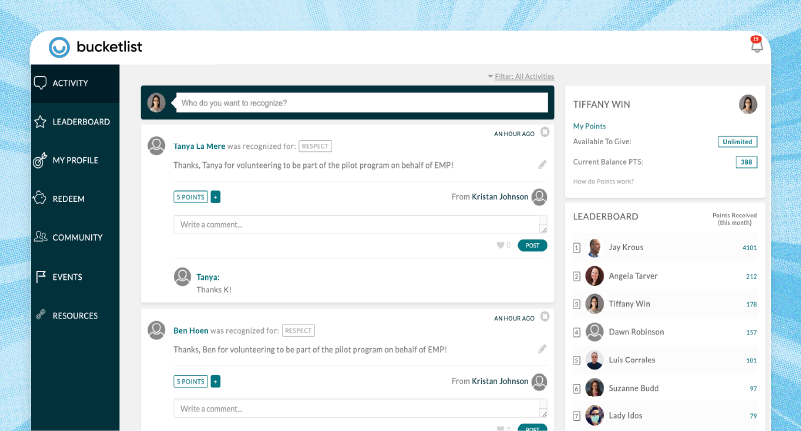Click the Activity speech bubble icon

40,83
